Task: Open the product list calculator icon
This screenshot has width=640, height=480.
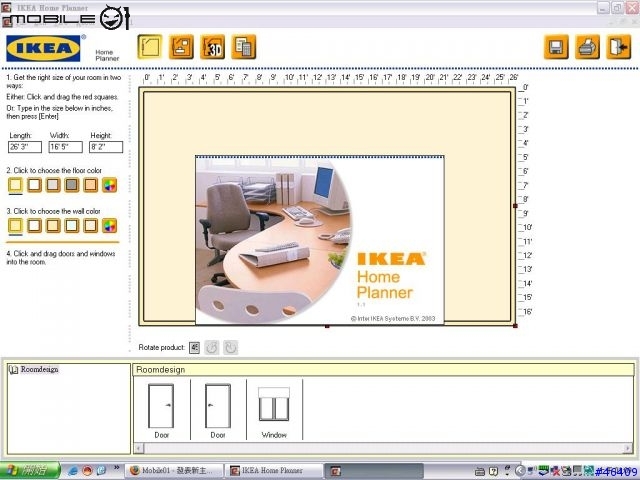Action: pos(244,47)
